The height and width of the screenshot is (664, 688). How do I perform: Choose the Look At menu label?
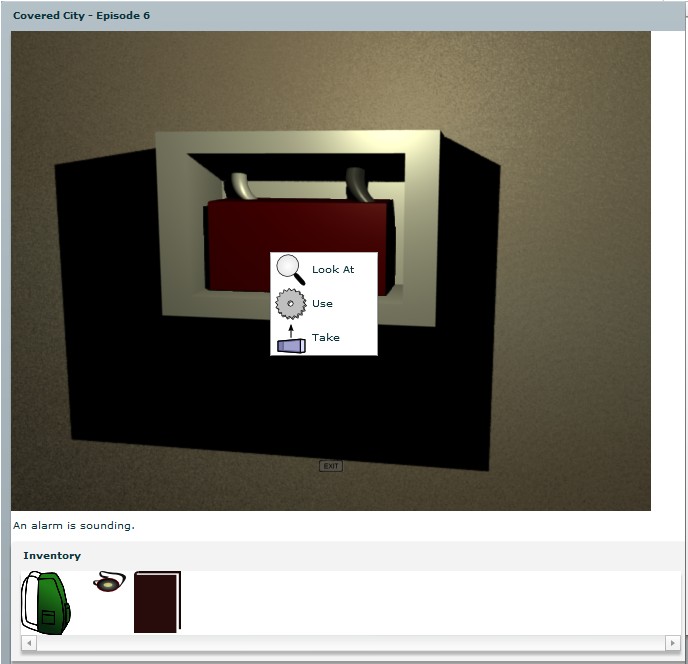click(333, 269)
